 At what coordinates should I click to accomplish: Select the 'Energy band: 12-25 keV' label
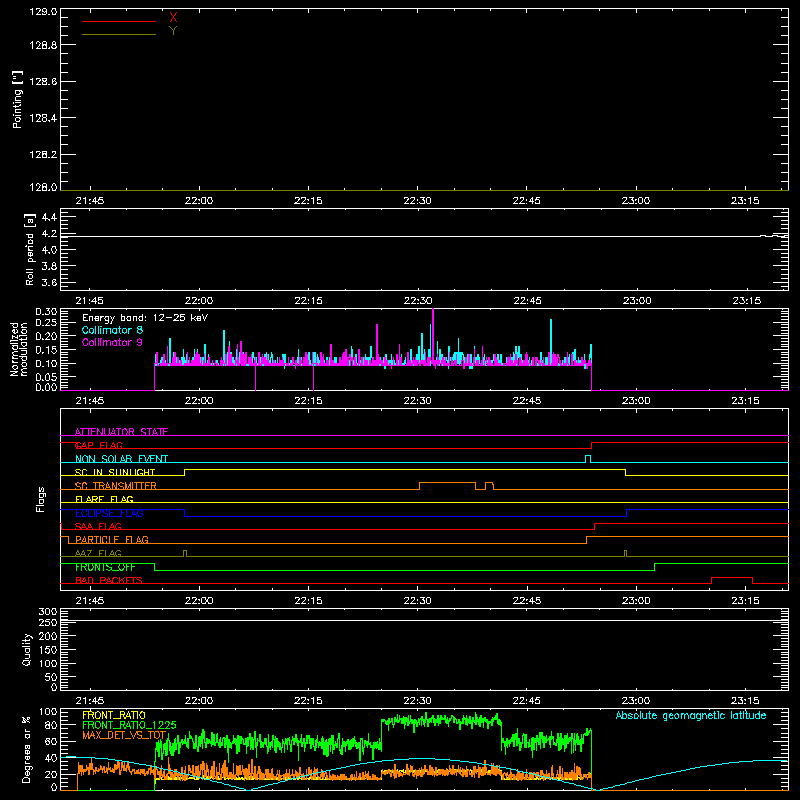[145, 318]
